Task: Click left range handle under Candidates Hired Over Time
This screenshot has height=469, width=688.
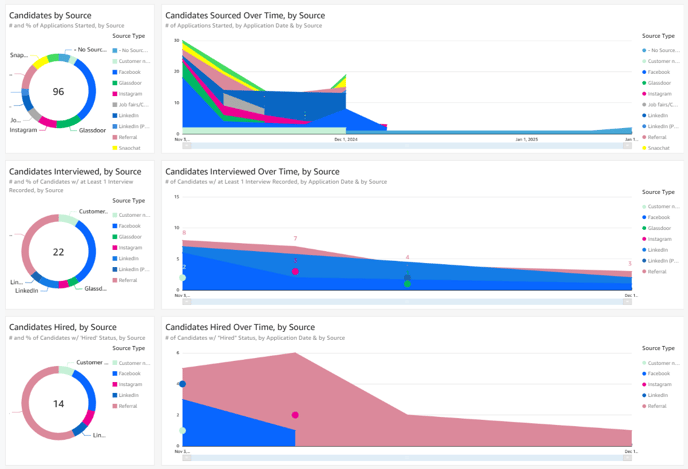Action: (x=187, y=458)
